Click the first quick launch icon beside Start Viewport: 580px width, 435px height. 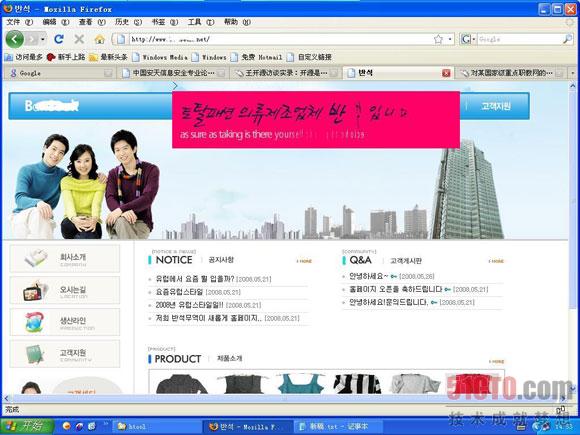pos(67,426)
